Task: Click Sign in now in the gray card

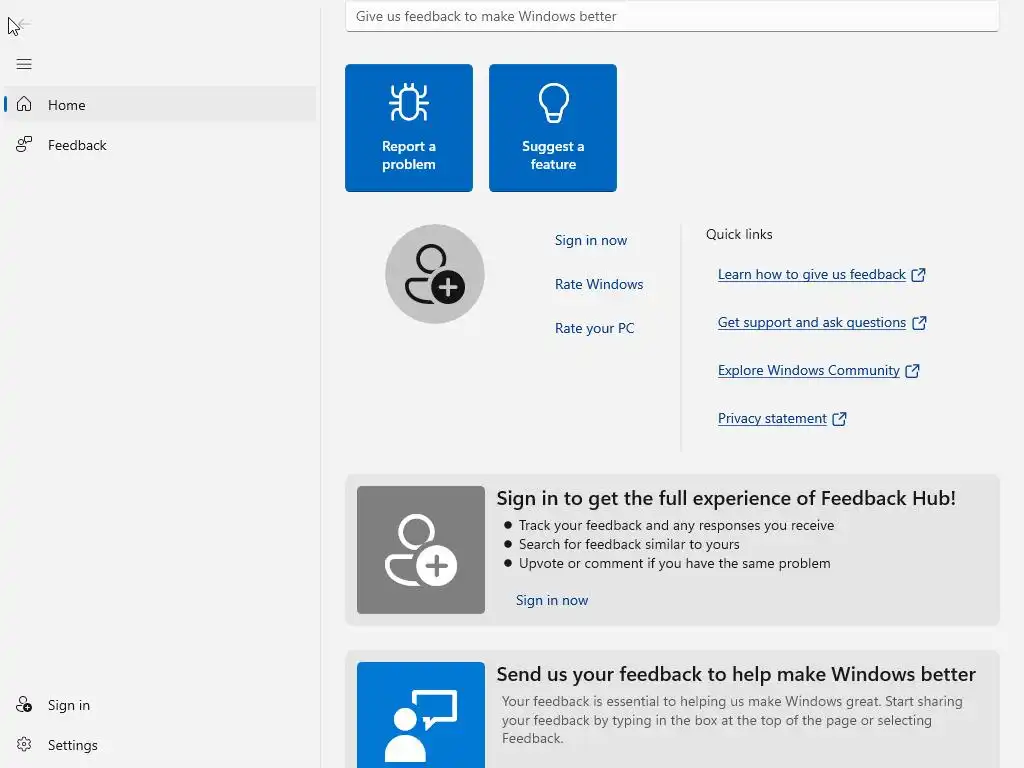Action: pos(552,600)
